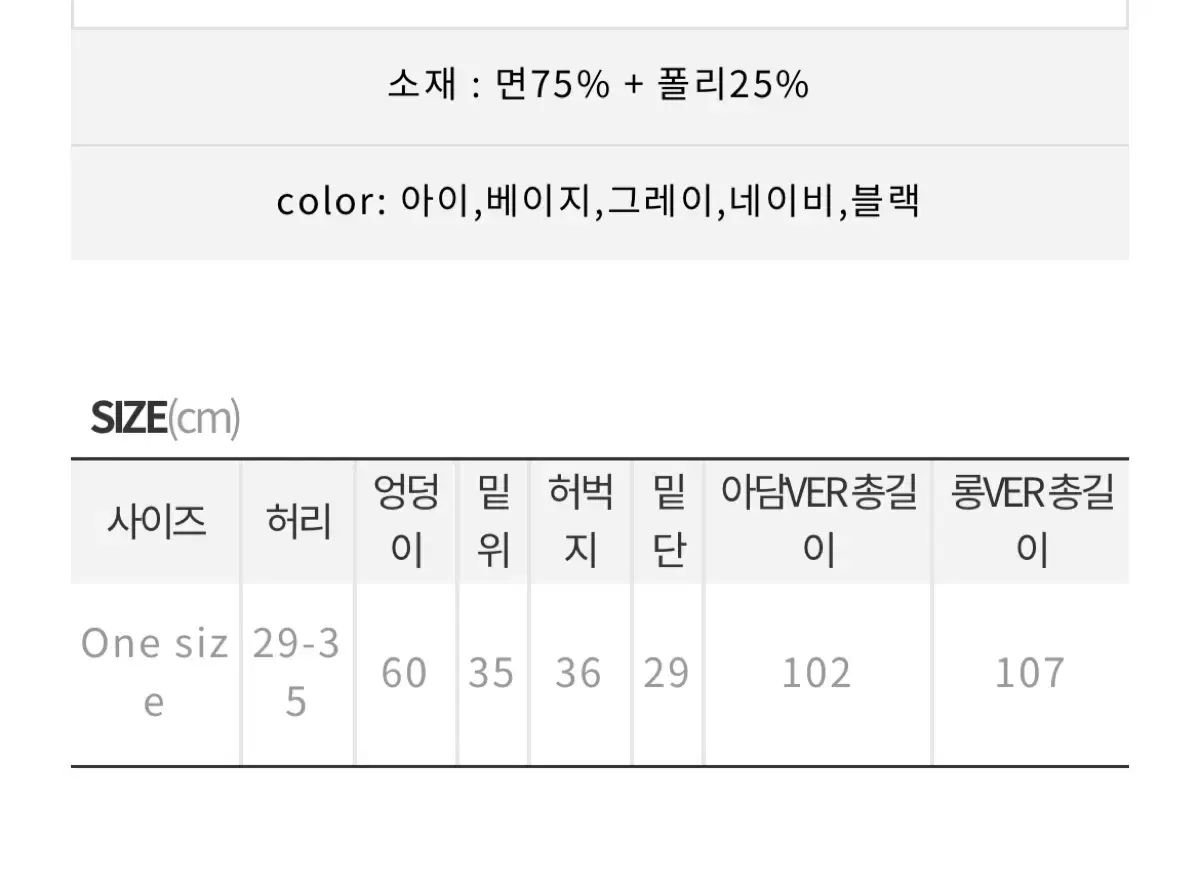Select the 아담VER 총길이 column header
Image resolution: width=1200 pixels, height=882 pixels.
818,521
